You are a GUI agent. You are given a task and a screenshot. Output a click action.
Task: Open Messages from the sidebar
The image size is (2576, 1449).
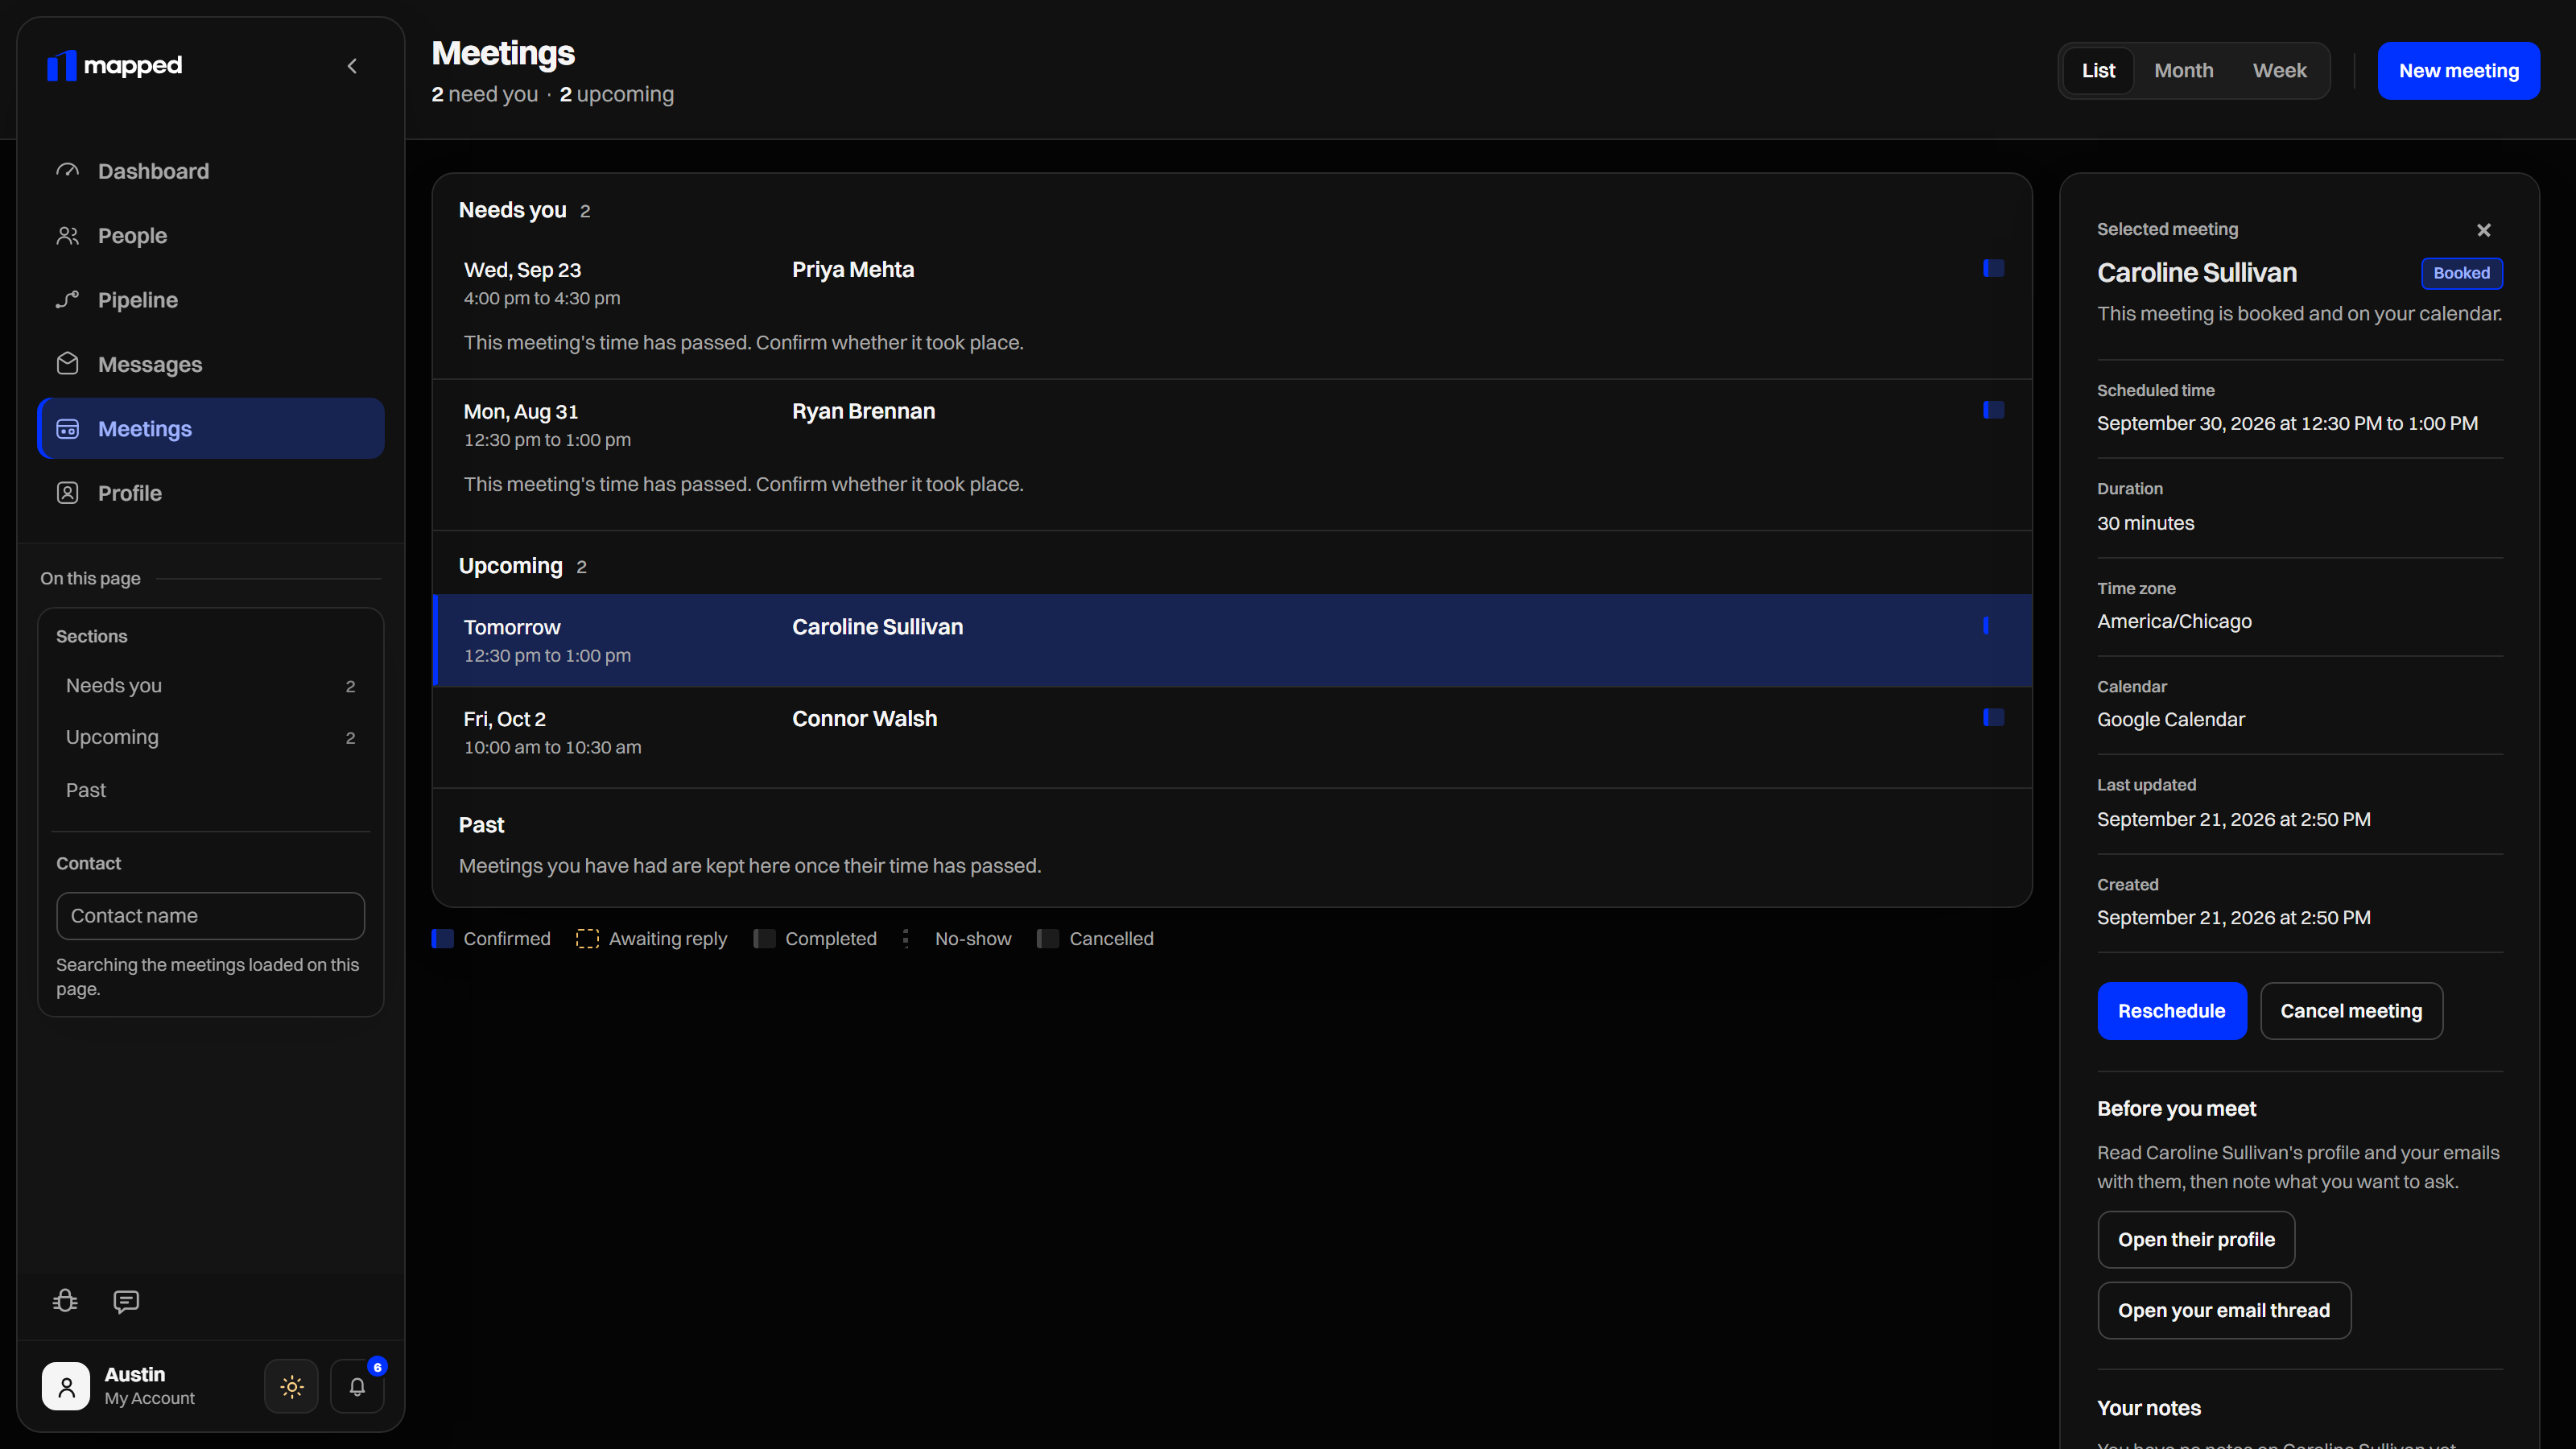tap(211, 364)
